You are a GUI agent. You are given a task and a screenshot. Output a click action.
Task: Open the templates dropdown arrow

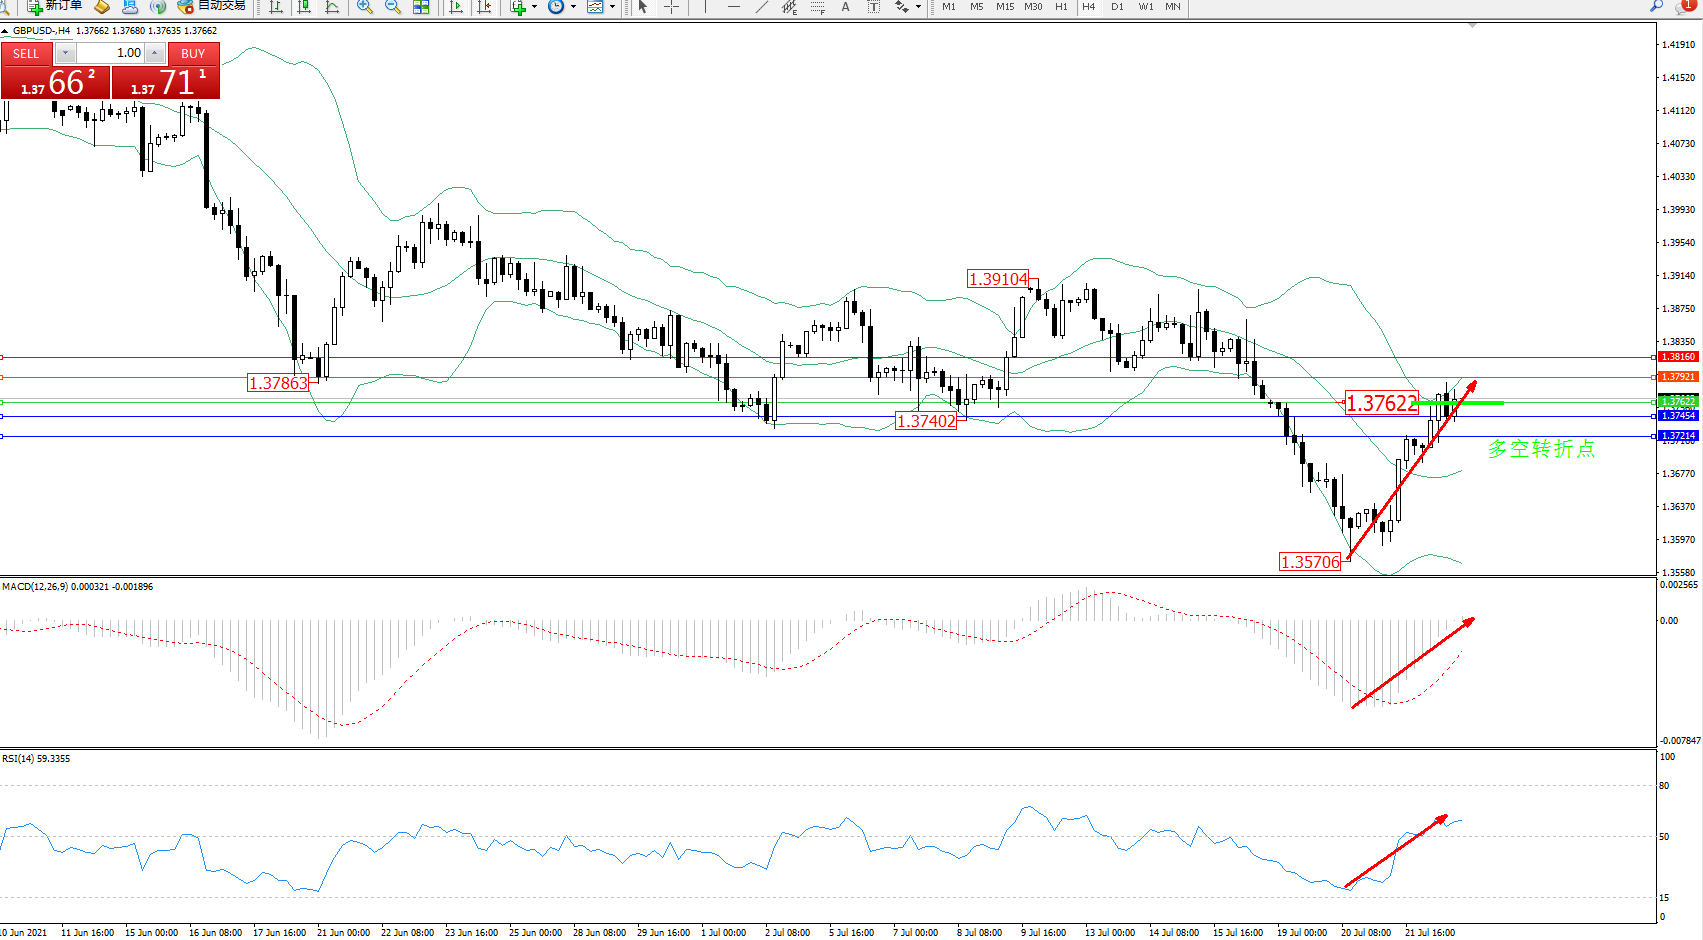(612, 7)
